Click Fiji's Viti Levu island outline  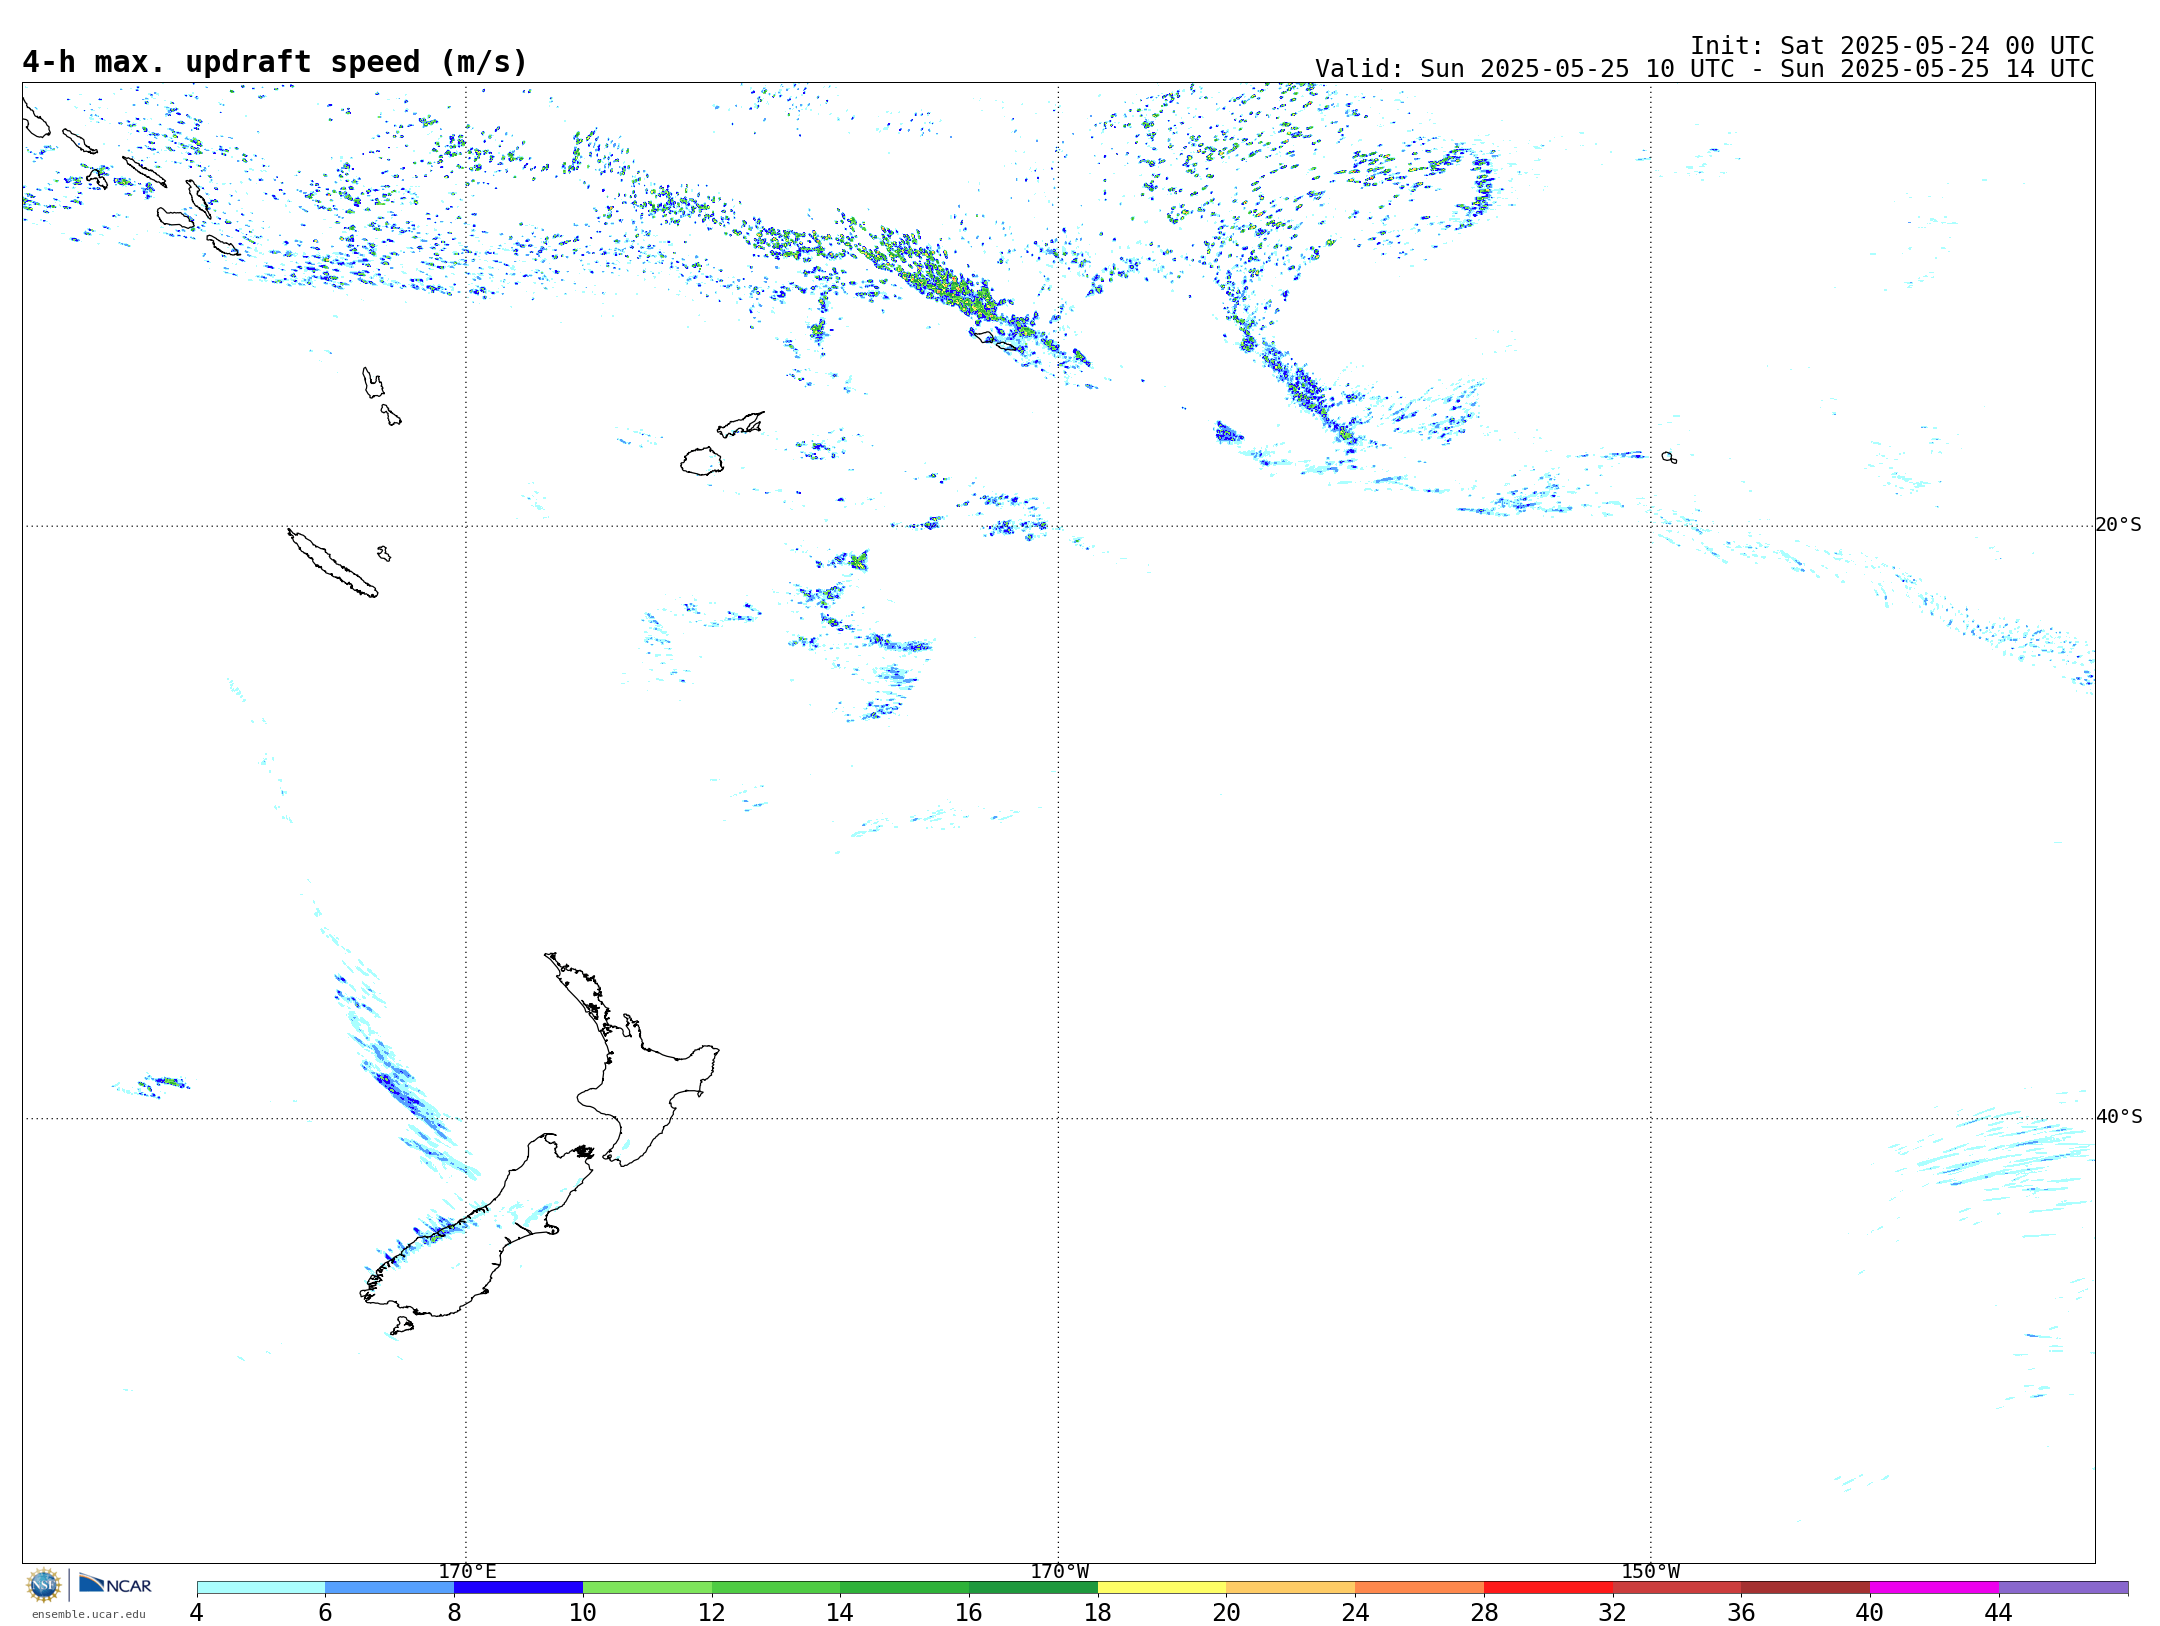point(702,461)
